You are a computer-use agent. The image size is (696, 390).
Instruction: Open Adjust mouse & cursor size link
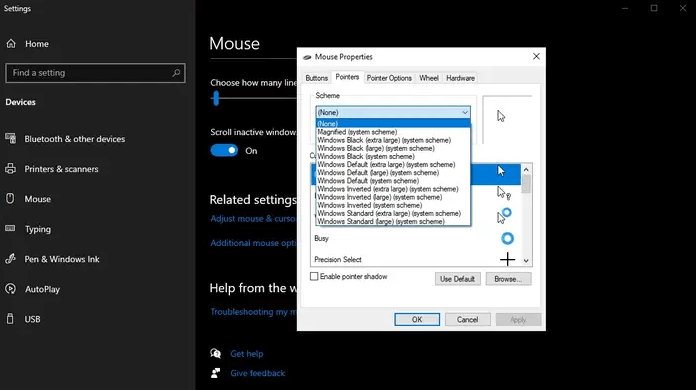pyautogui.click(x=253, y=219)
